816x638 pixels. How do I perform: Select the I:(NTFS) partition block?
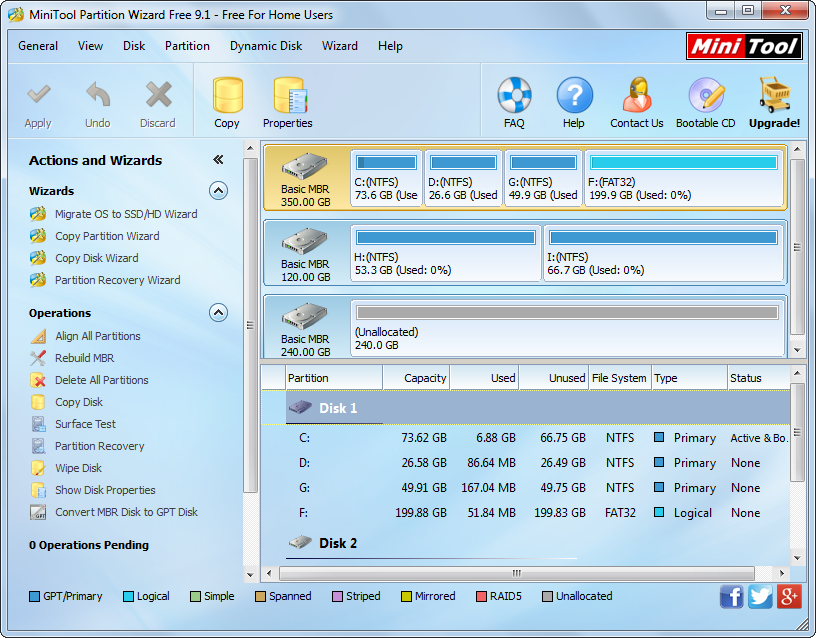click(664, 253)
